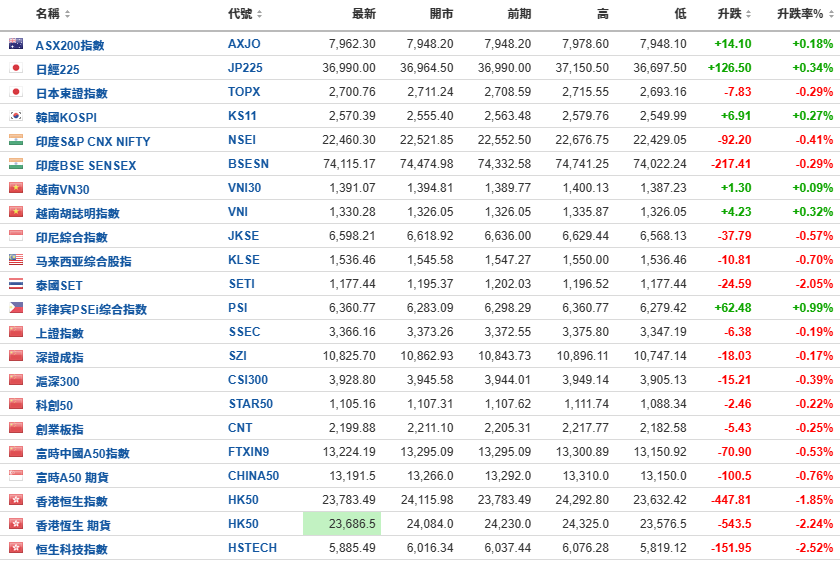Image resolution: width=840 pixels, height=564 pixels.
Task: Open the ASX200指數 index link
Action: (70, 46)
